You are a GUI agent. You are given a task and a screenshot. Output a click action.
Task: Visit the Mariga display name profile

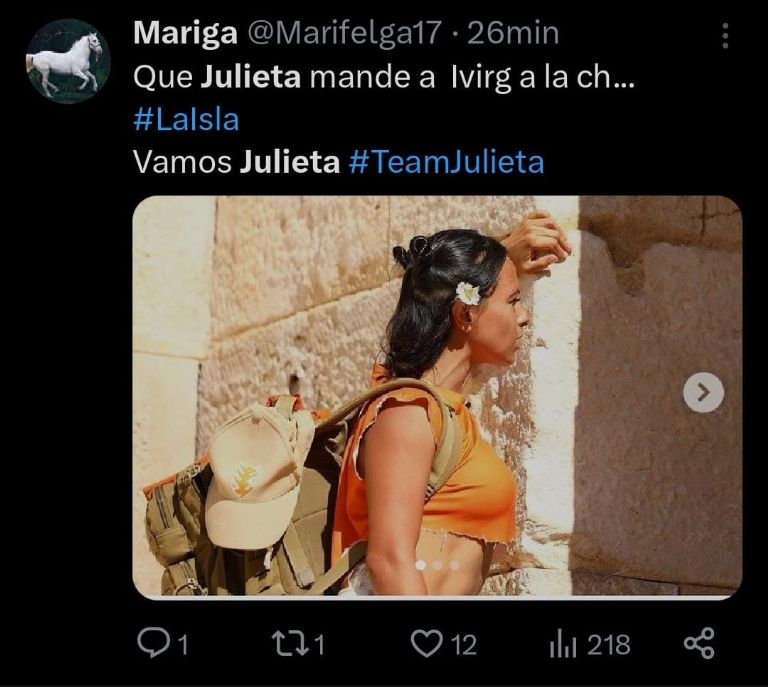tap(185, 34)
